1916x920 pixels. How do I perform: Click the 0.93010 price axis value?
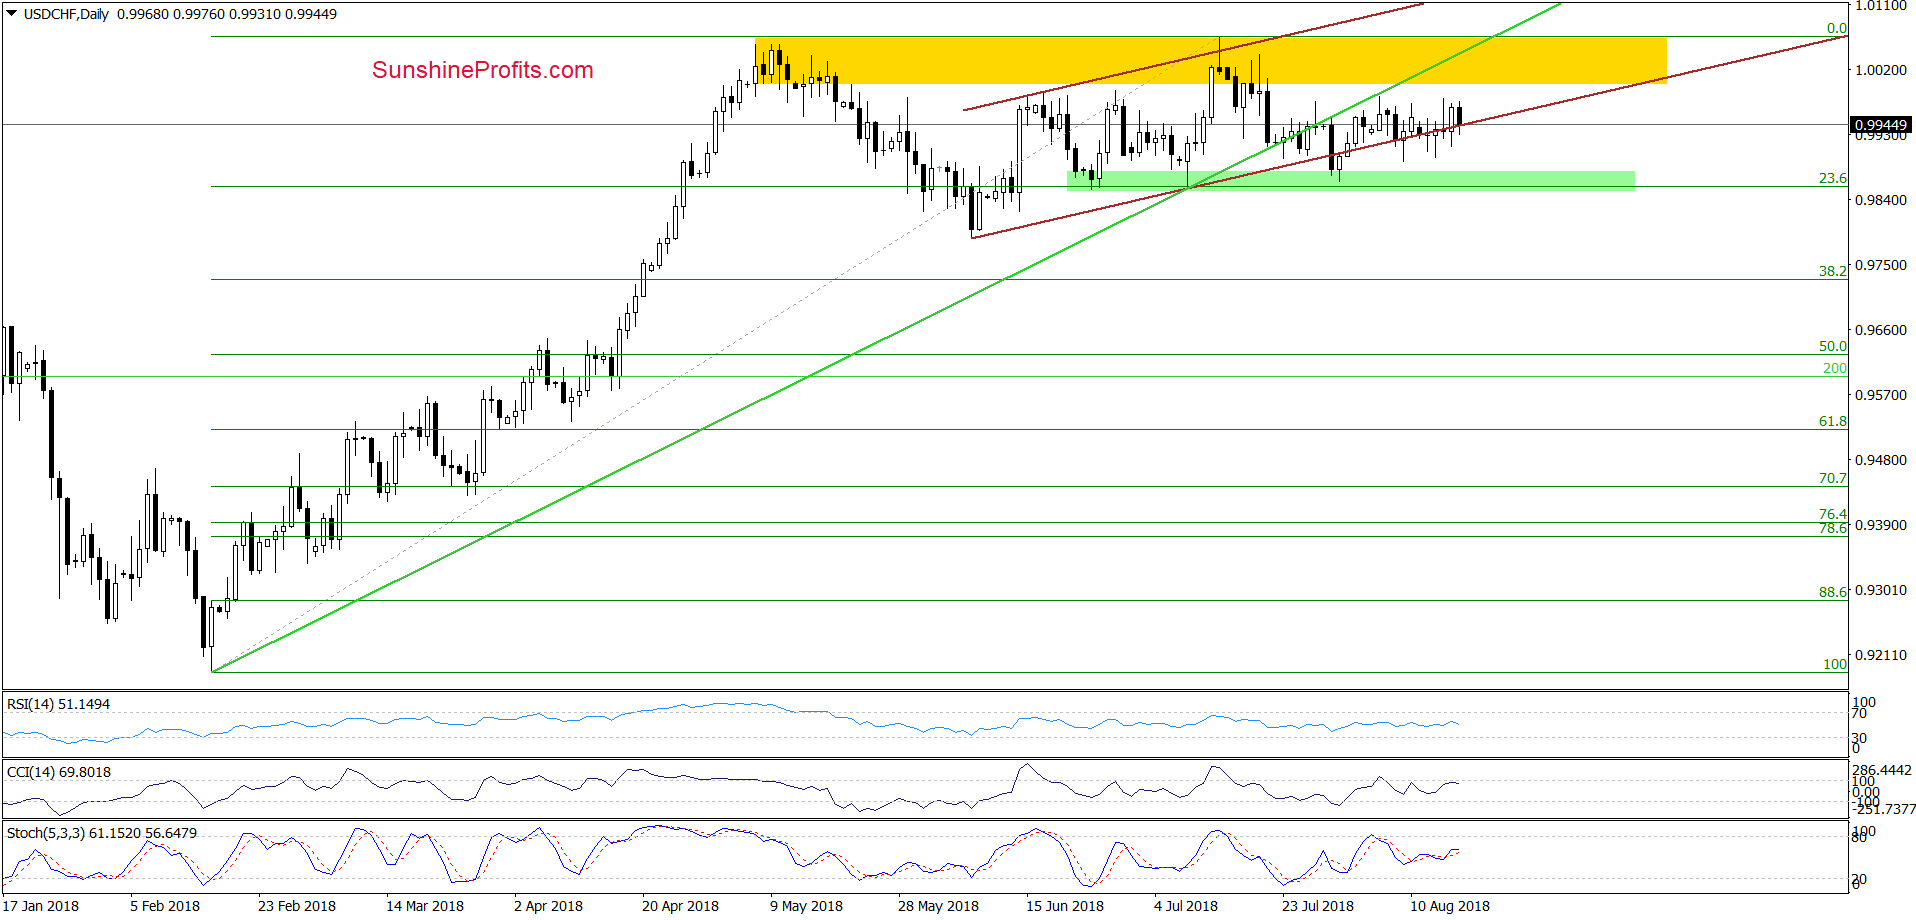(x=1881, y=590)
